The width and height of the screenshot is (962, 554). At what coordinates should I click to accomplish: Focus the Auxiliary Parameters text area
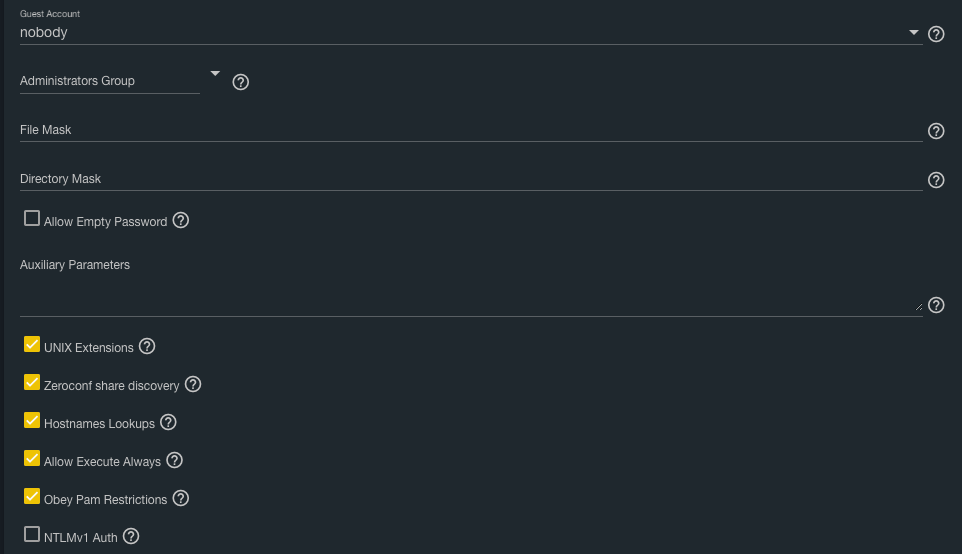(470, 295)
